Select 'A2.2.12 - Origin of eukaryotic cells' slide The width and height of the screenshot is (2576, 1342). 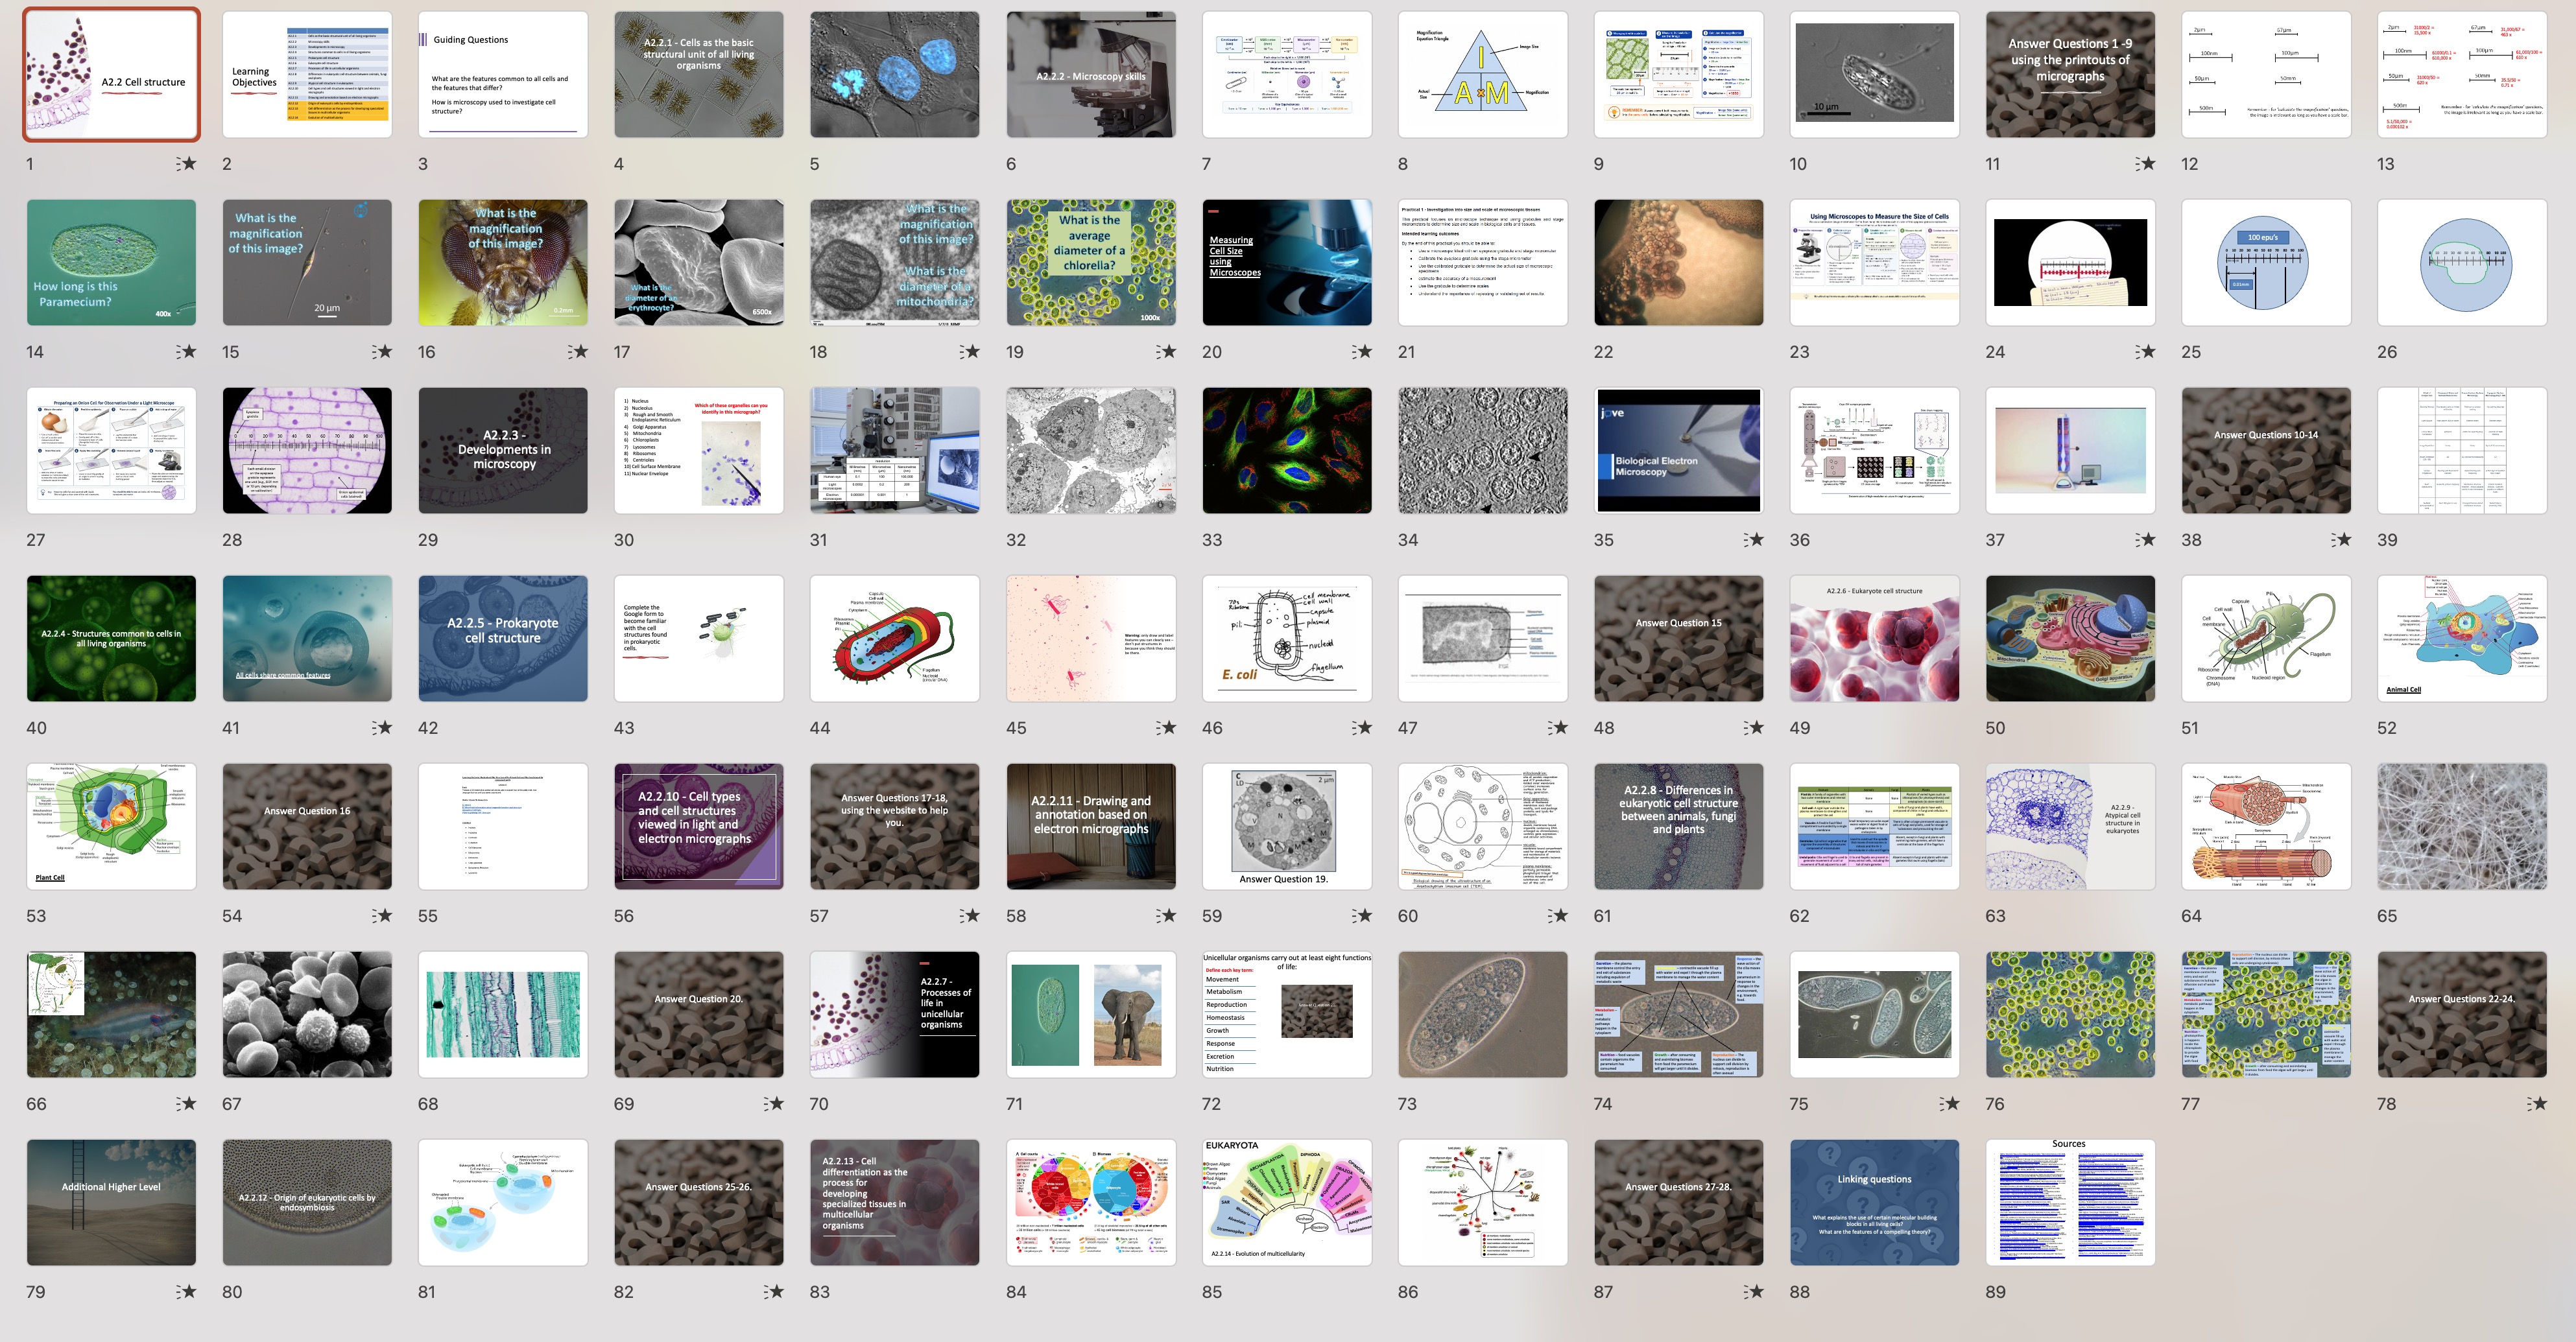tap(307, 1203)
